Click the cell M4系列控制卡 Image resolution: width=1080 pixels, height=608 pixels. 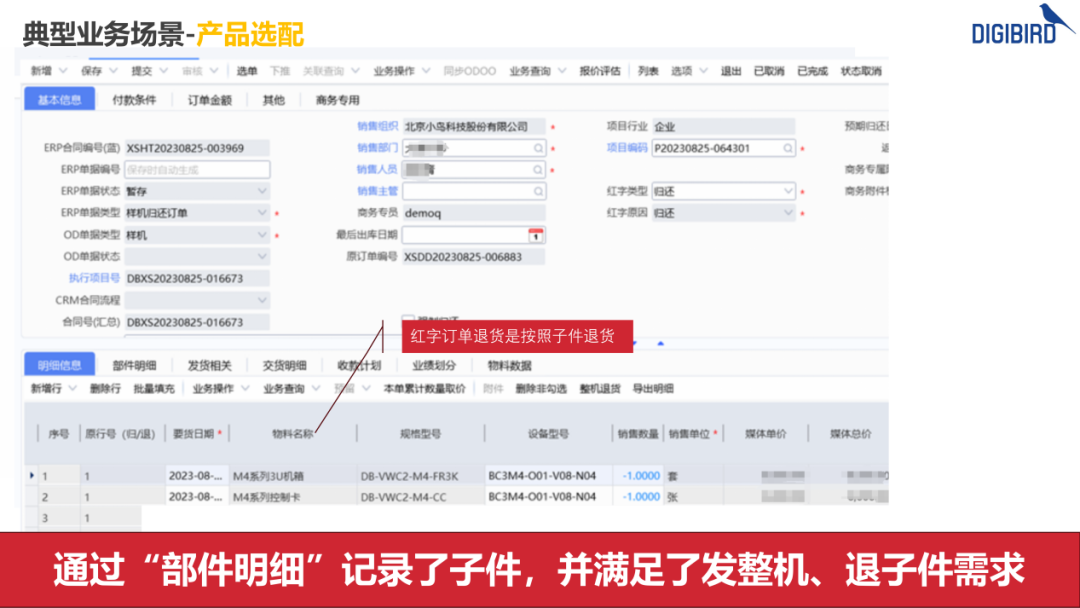(294, 496)
